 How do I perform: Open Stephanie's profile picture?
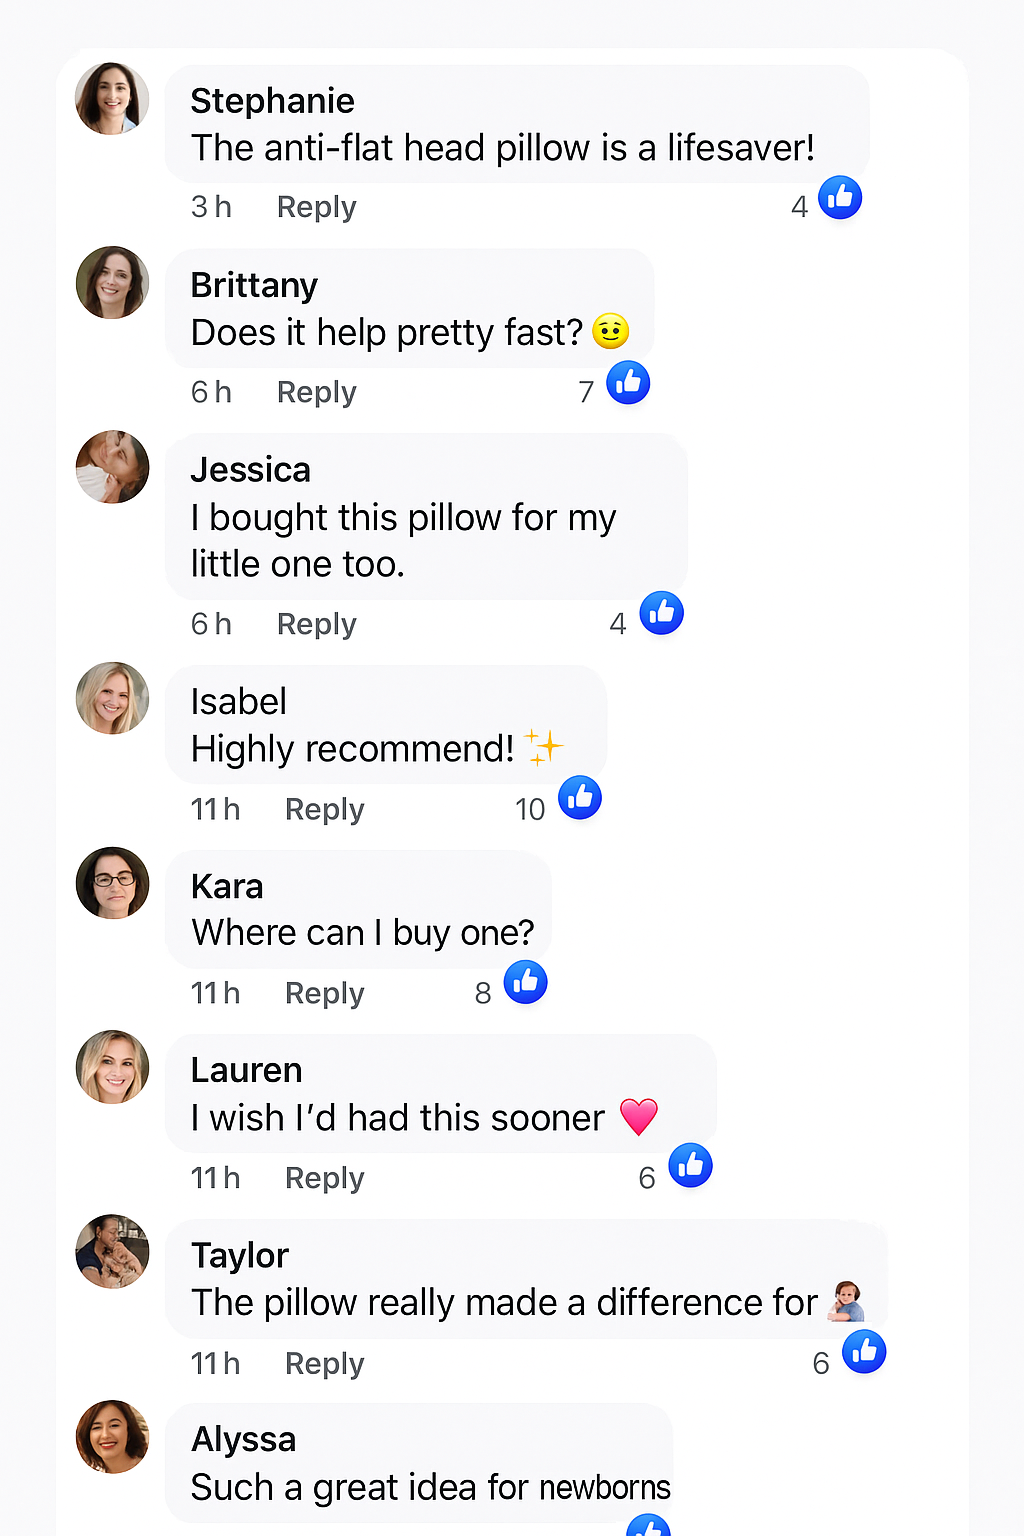point(112,99)
